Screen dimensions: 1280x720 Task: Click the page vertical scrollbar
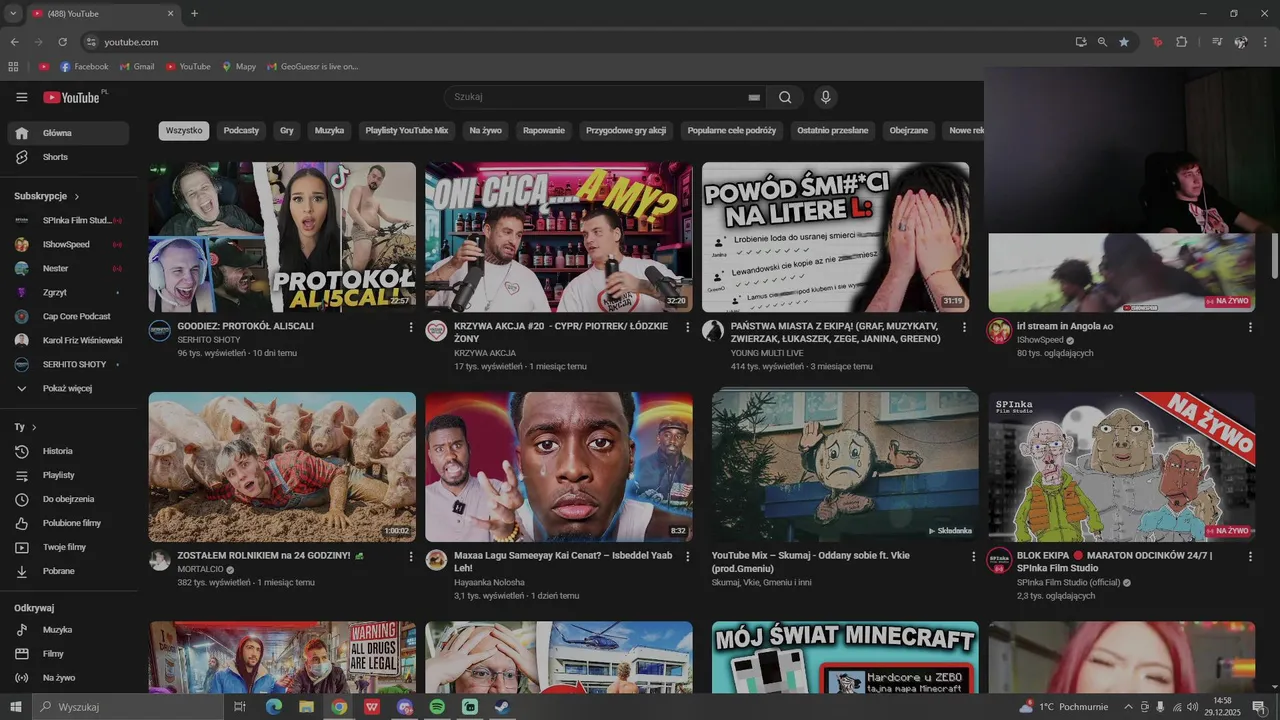[x=1274, y=256]
